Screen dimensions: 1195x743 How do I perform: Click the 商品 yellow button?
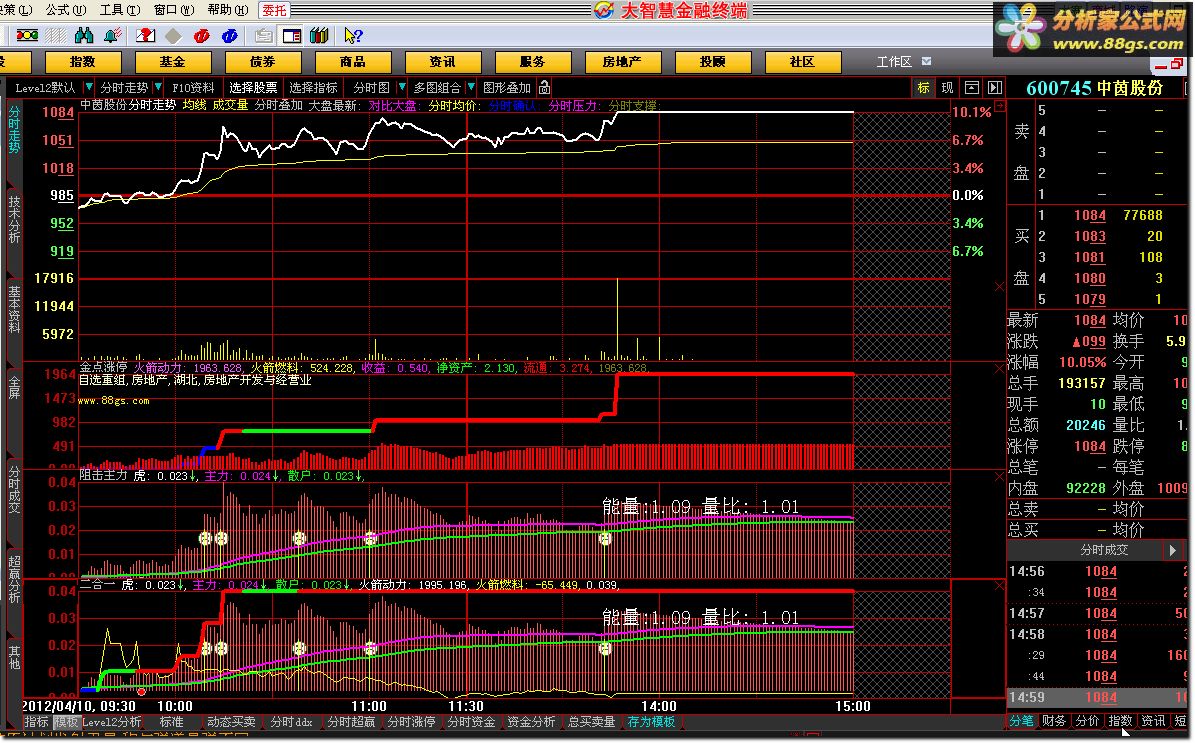tap(353, 62)
